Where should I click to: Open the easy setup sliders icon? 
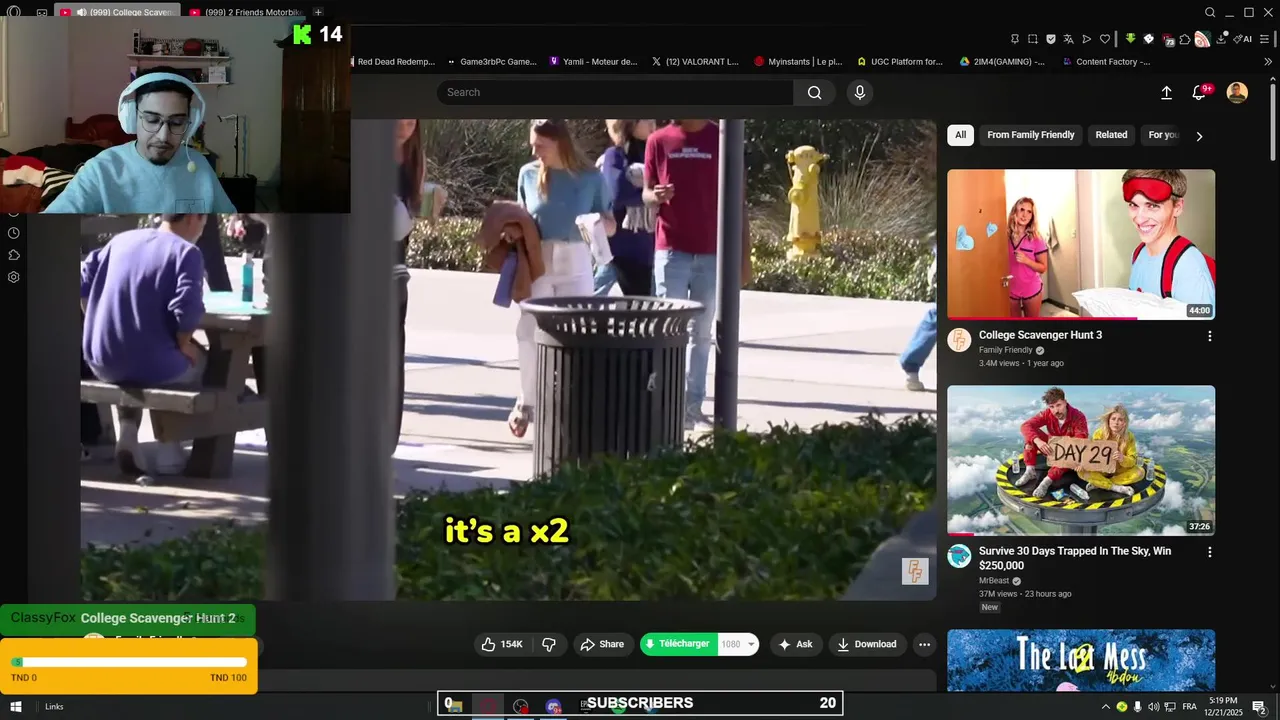(x=1265, y=39)
